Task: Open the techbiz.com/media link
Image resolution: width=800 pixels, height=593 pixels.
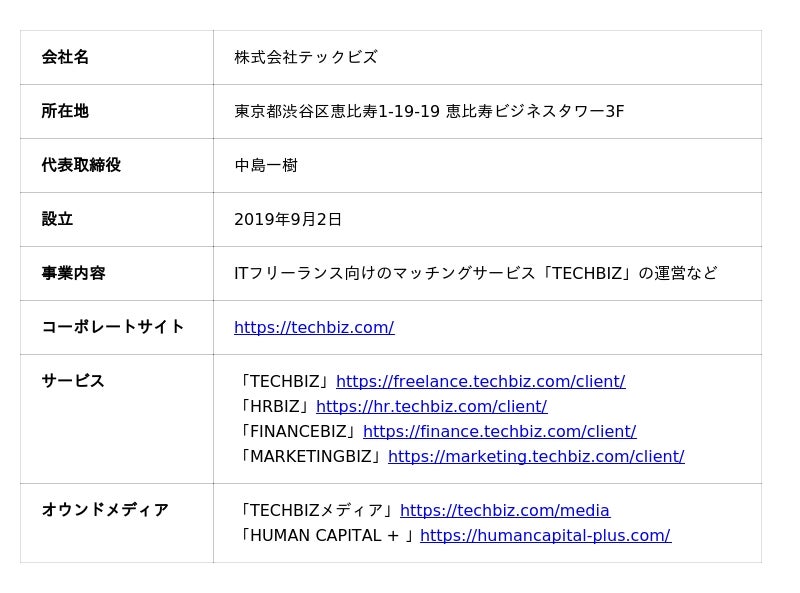Action: [504, 510]
